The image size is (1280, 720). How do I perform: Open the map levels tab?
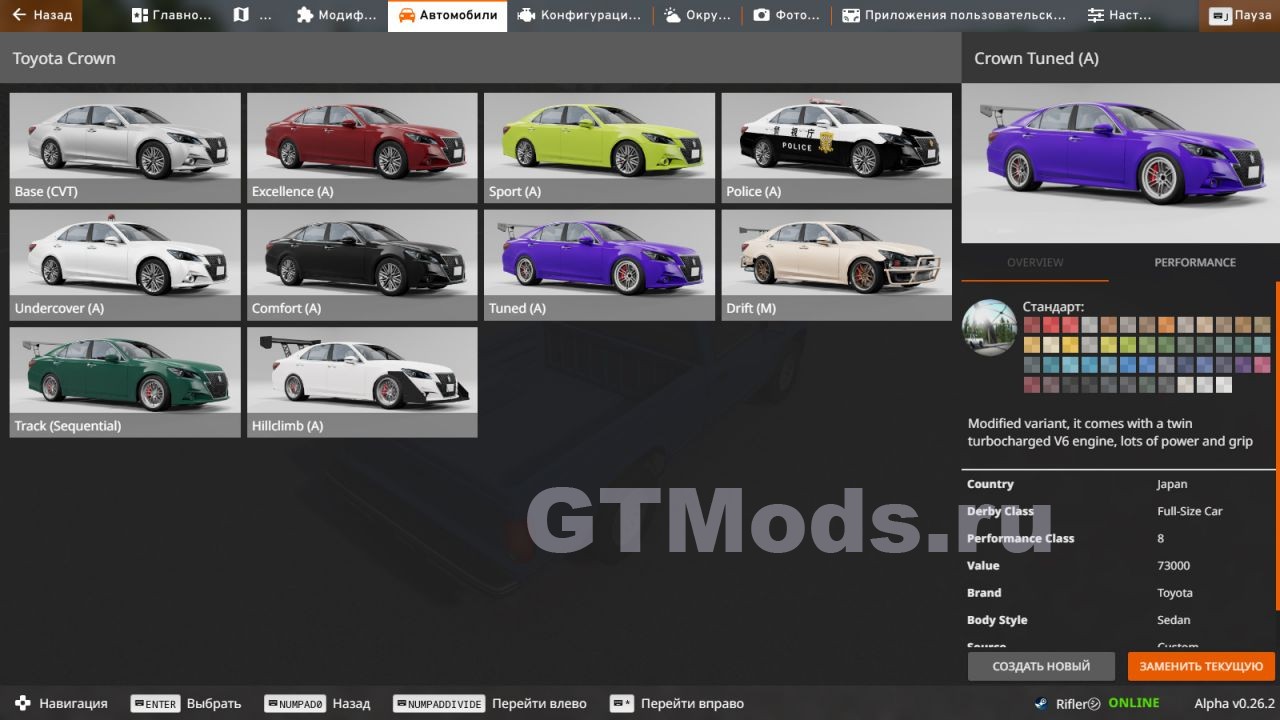pos(251,15)
